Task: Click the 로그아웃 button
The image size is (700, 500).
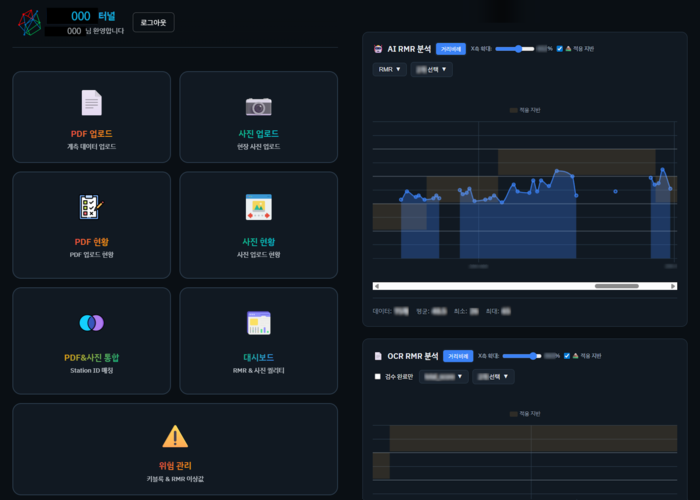Action: click(x=153, y=22)
